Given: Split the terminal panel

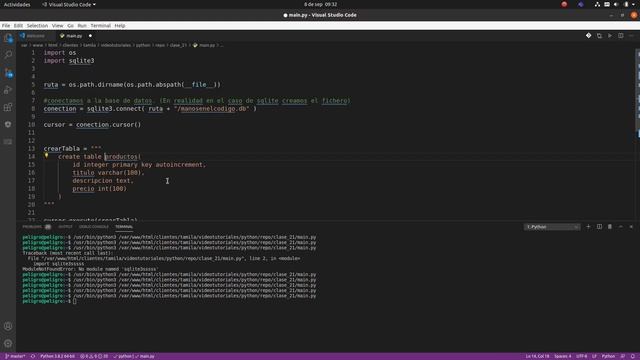Looking at the screenshot, I should coord(599,227).
